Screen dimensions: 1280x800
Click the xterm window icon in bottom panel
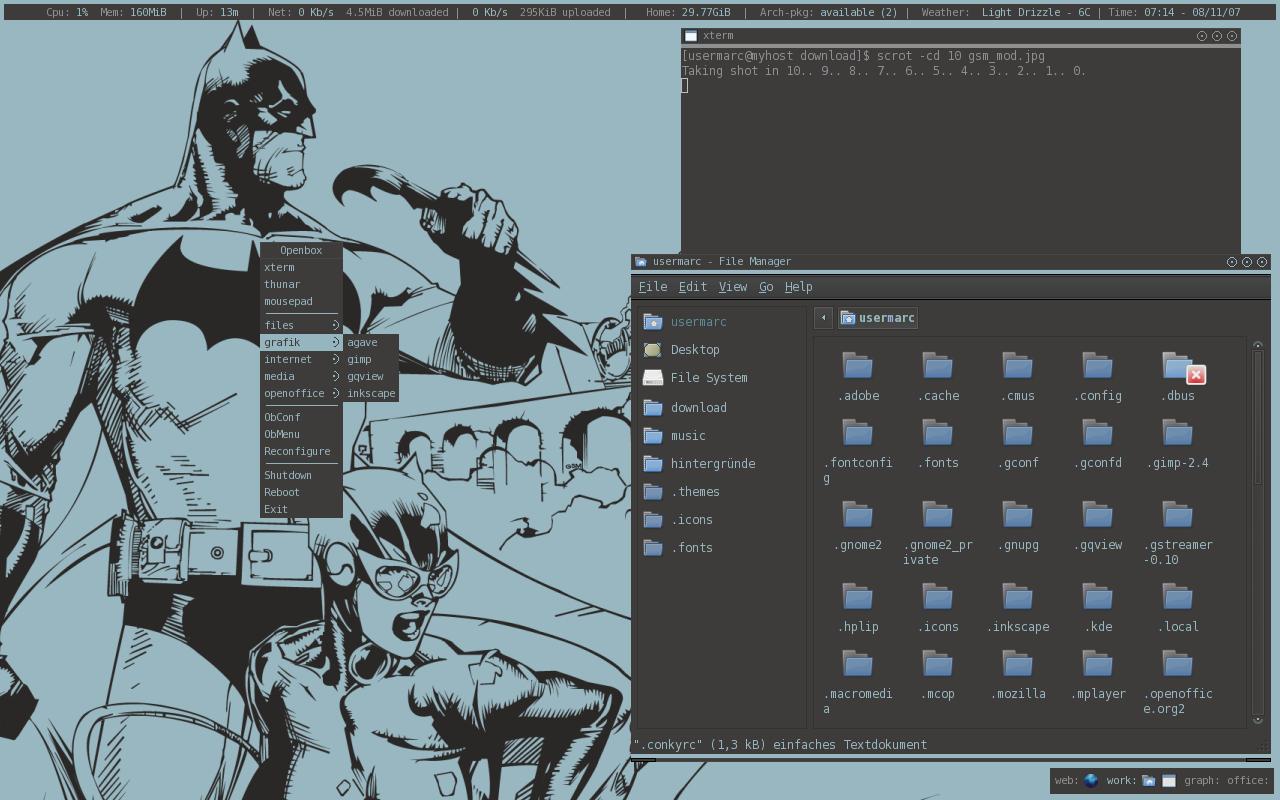(x=1168, y=781)
